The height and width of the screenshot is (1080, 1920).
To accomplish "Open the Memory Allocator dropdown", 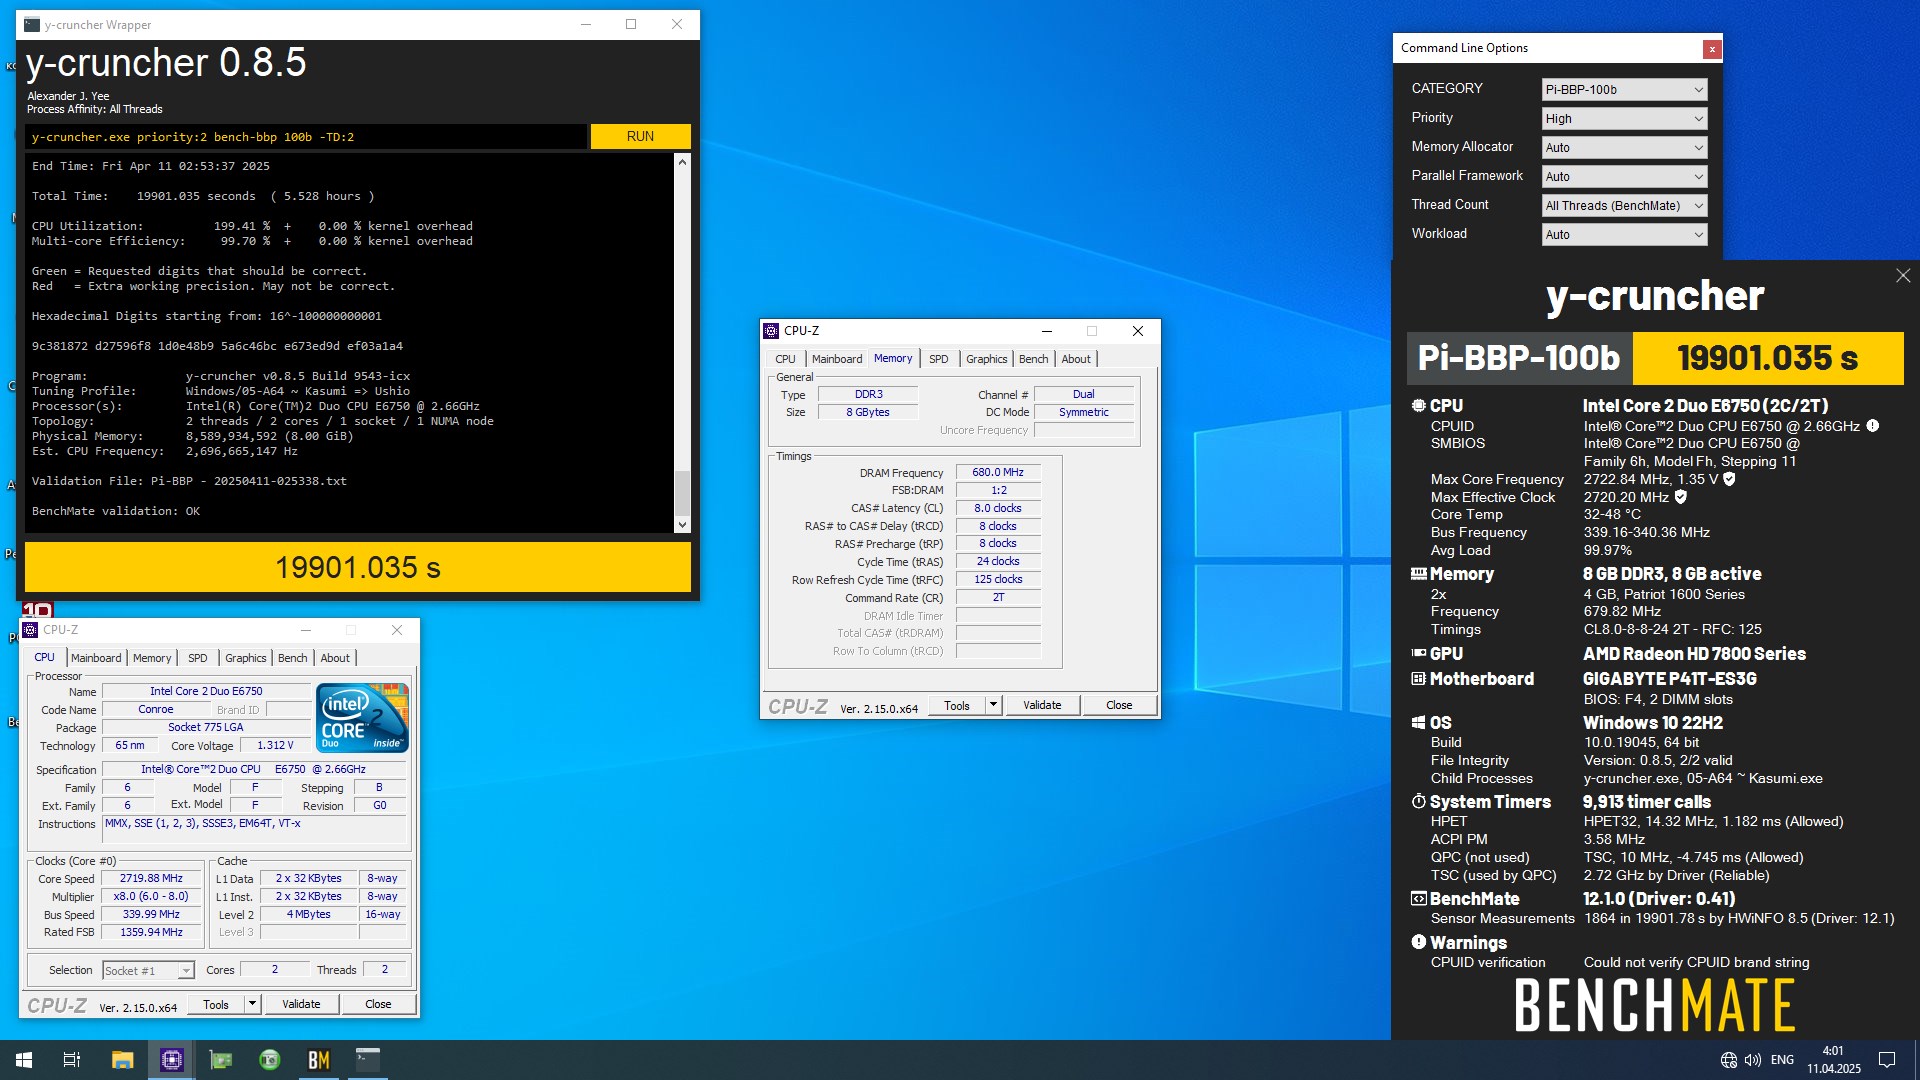I will pyautogui.click(x=1624, y=148).
